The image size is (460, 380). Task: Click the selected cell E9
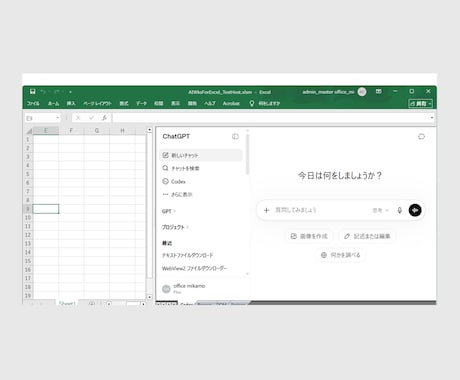click(x=46, y=209)
